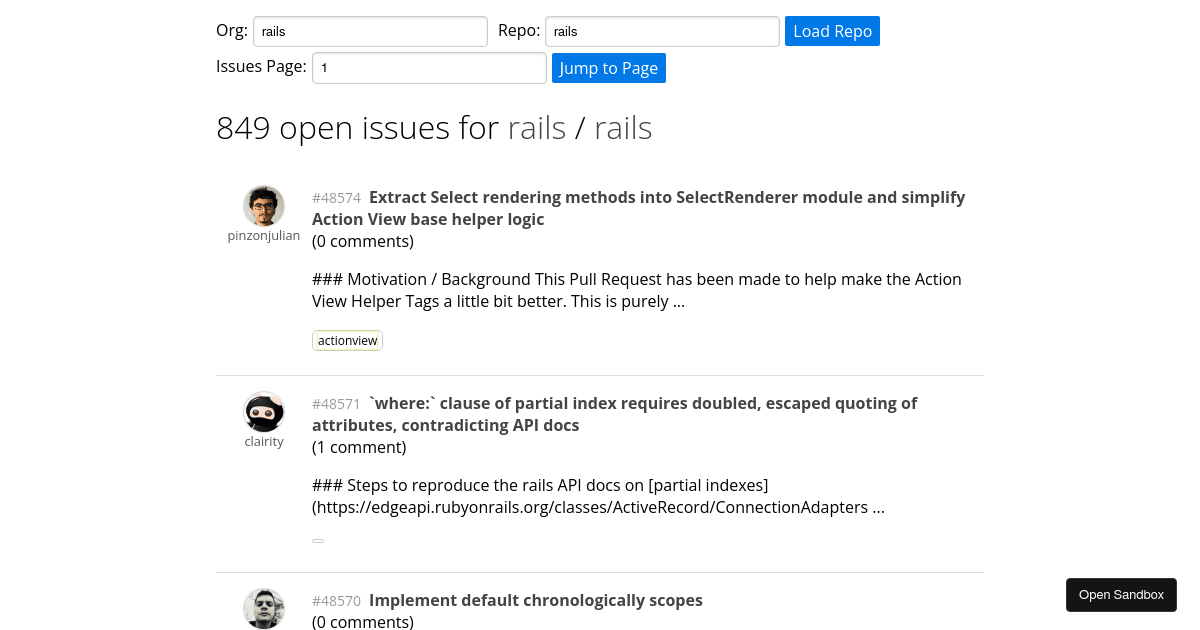Click 'rails' org name in the heading
1200x630 pixels.
coord(537,127)
